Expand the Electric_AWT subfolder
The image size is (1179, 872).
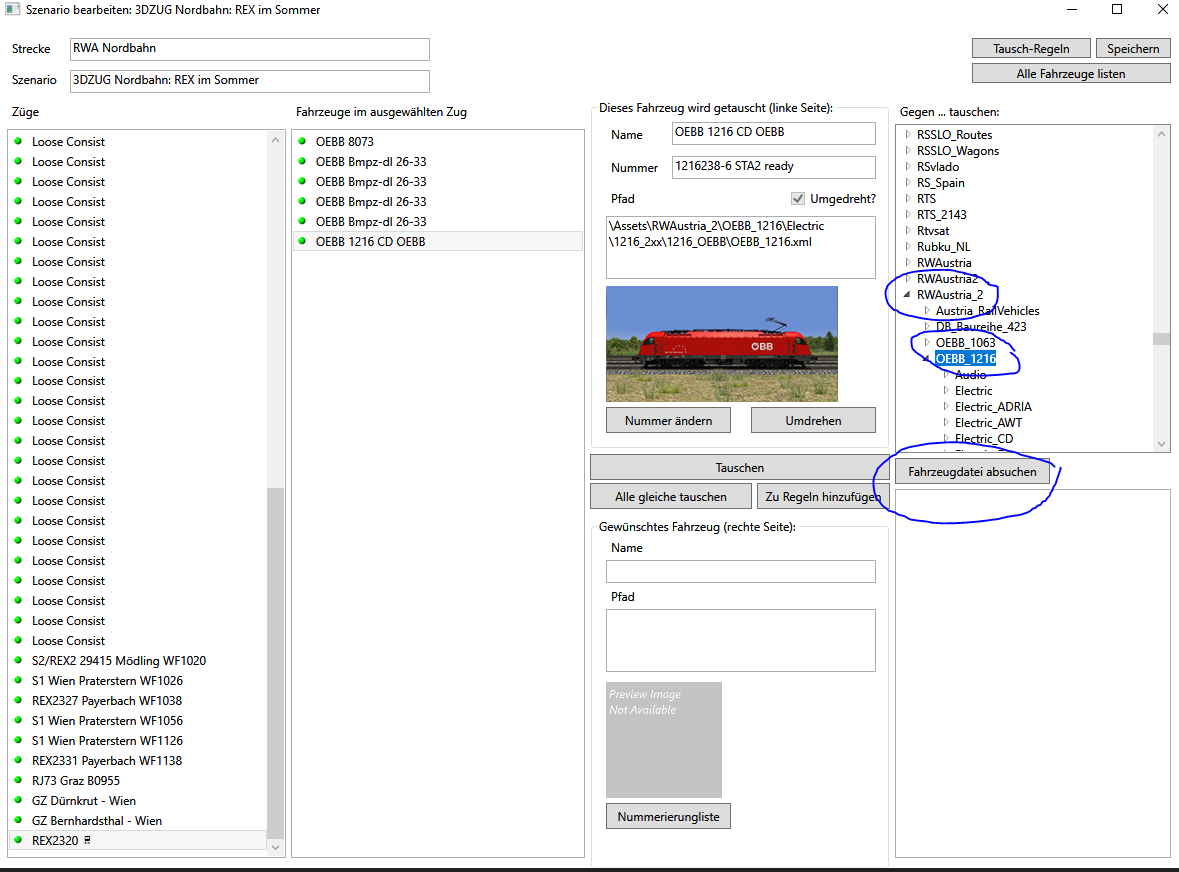tap(946, 422)
